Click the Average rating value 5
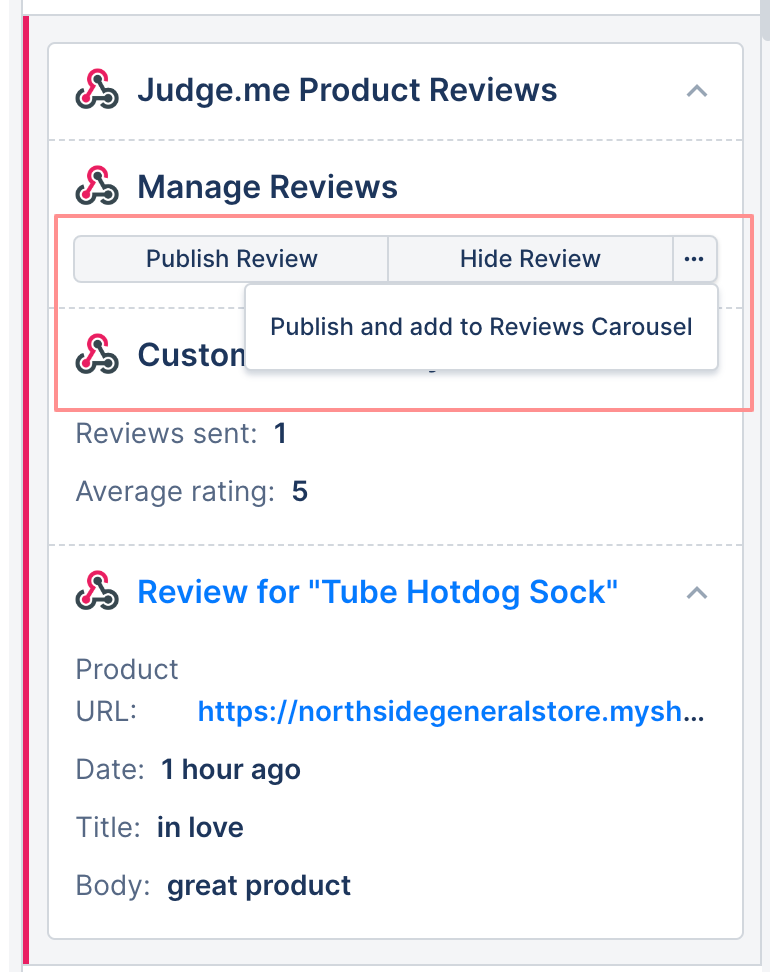 click(299, 492)
